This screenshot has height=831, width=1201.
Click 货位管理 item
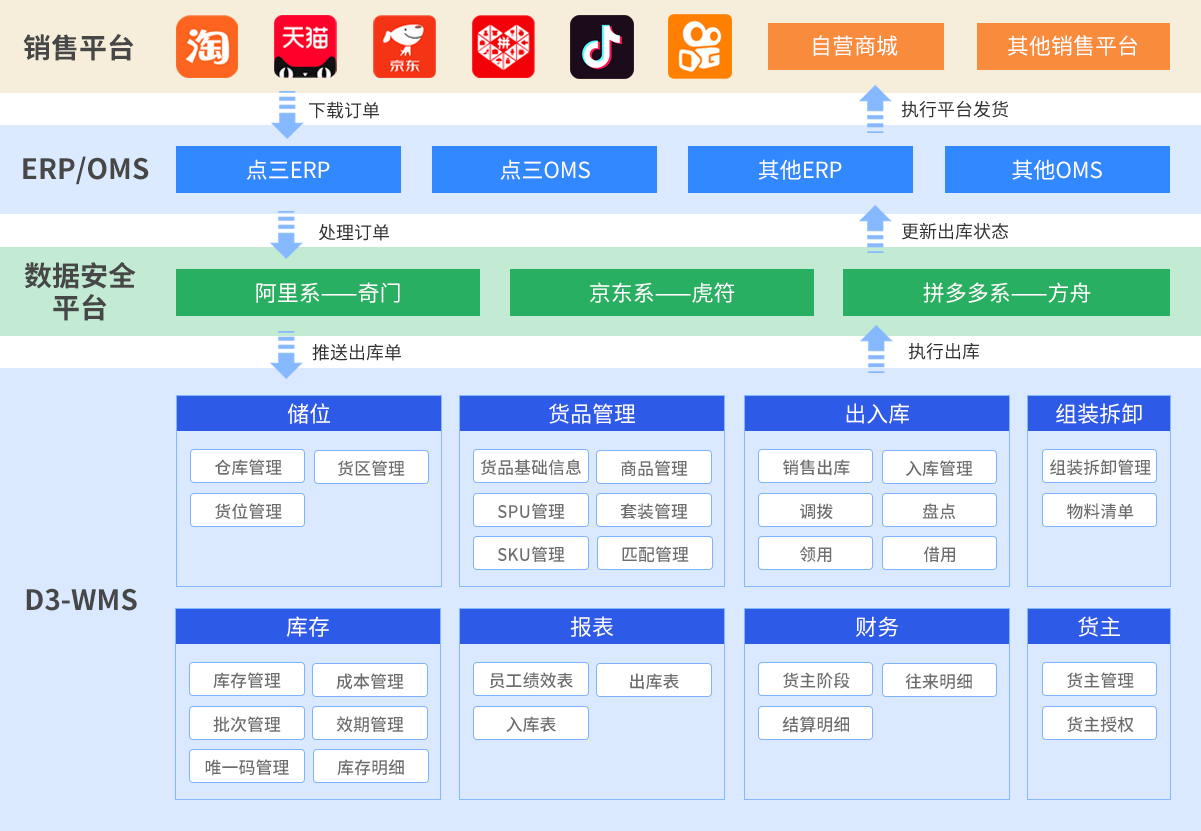(x=248, y=511)
